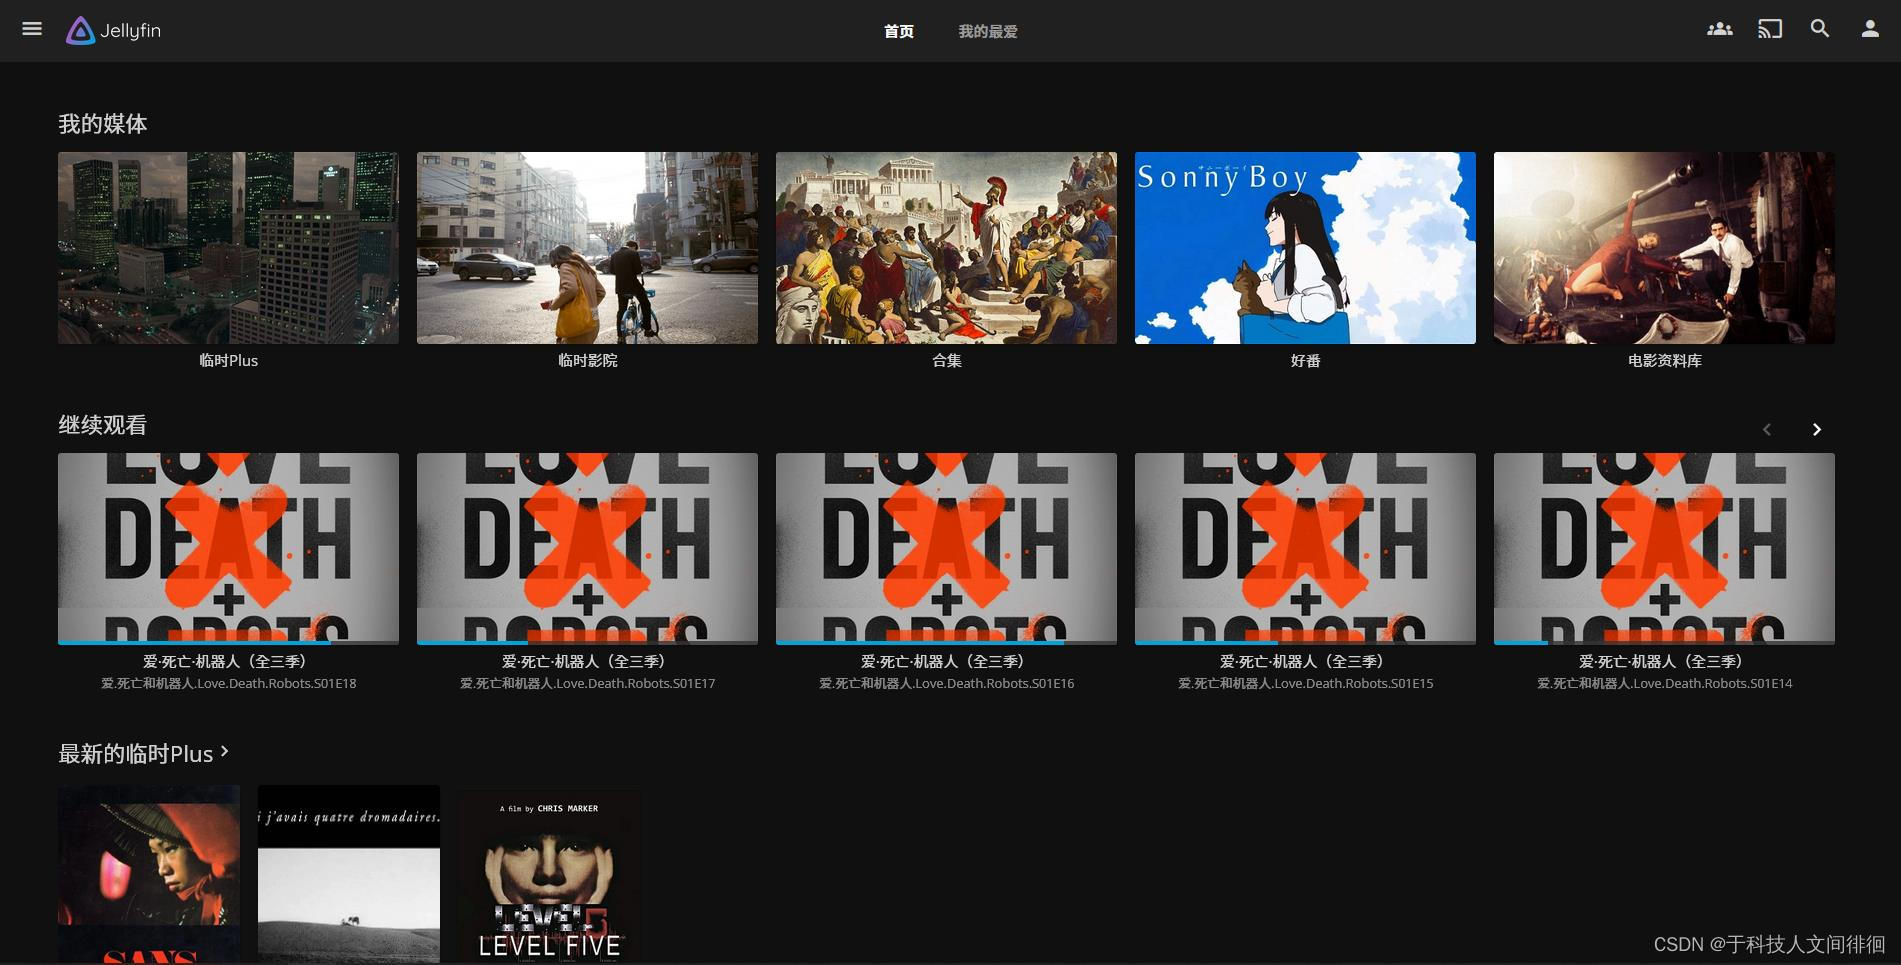
Task: Click episode name Love.Death.Robots.S01E15
Action: [x=1305, y=683]
